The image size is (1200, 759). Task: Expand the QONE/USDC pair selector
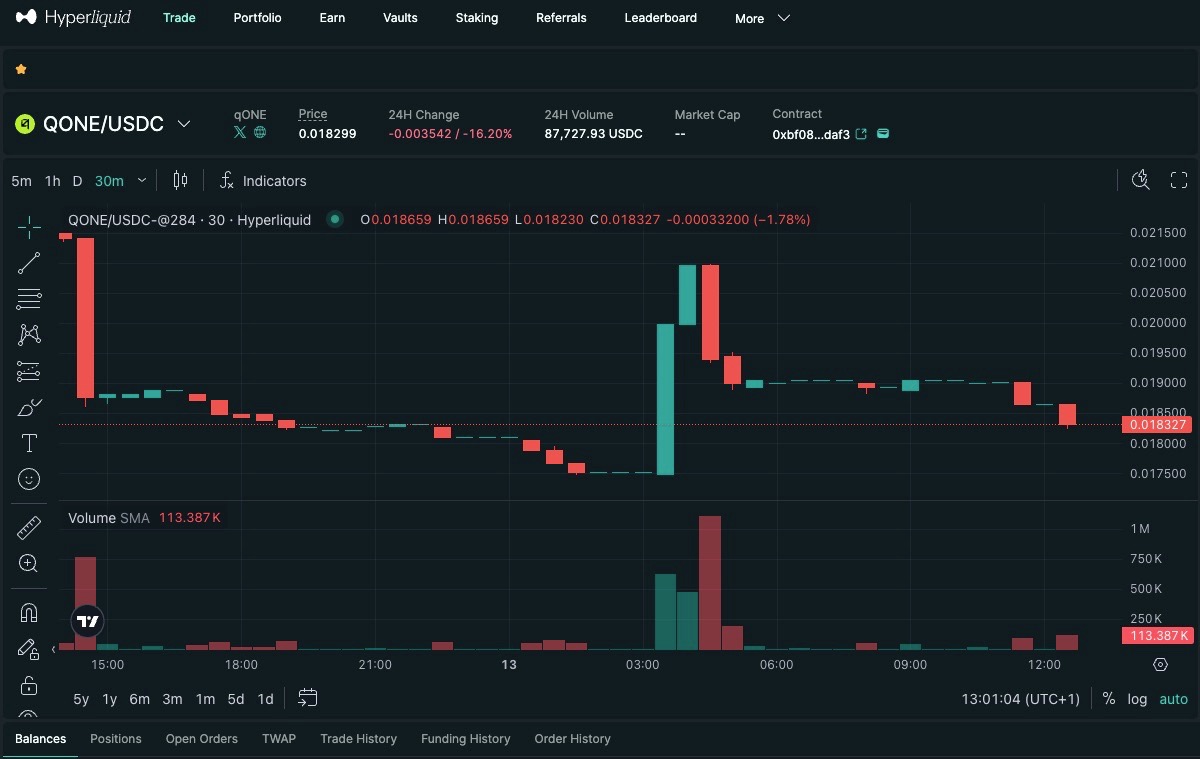tap(183, 124)
